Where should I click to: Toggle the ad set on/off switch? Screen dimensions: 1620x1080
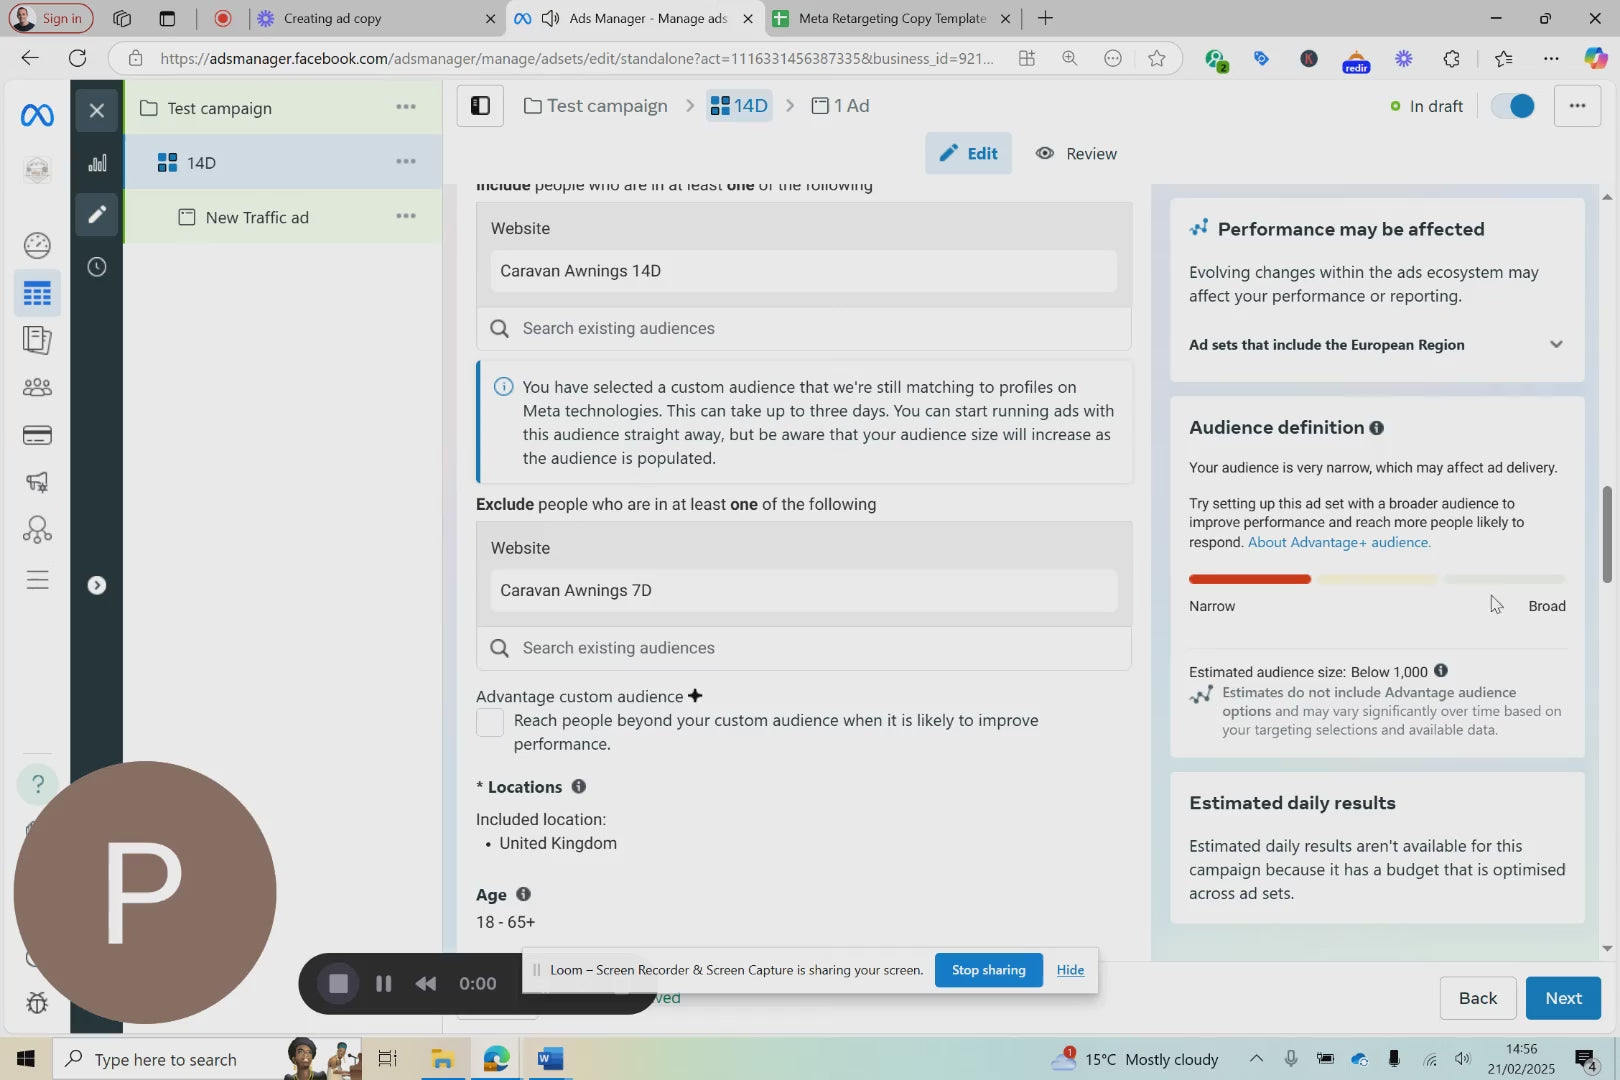pyautogui.click(x=1513, y=106)
